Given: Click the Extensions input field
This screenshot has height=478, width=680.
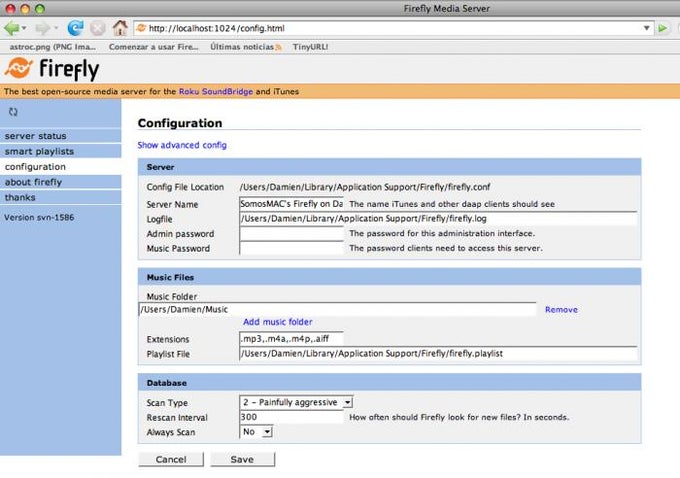Looking at the screenshot, I should 291,339.
